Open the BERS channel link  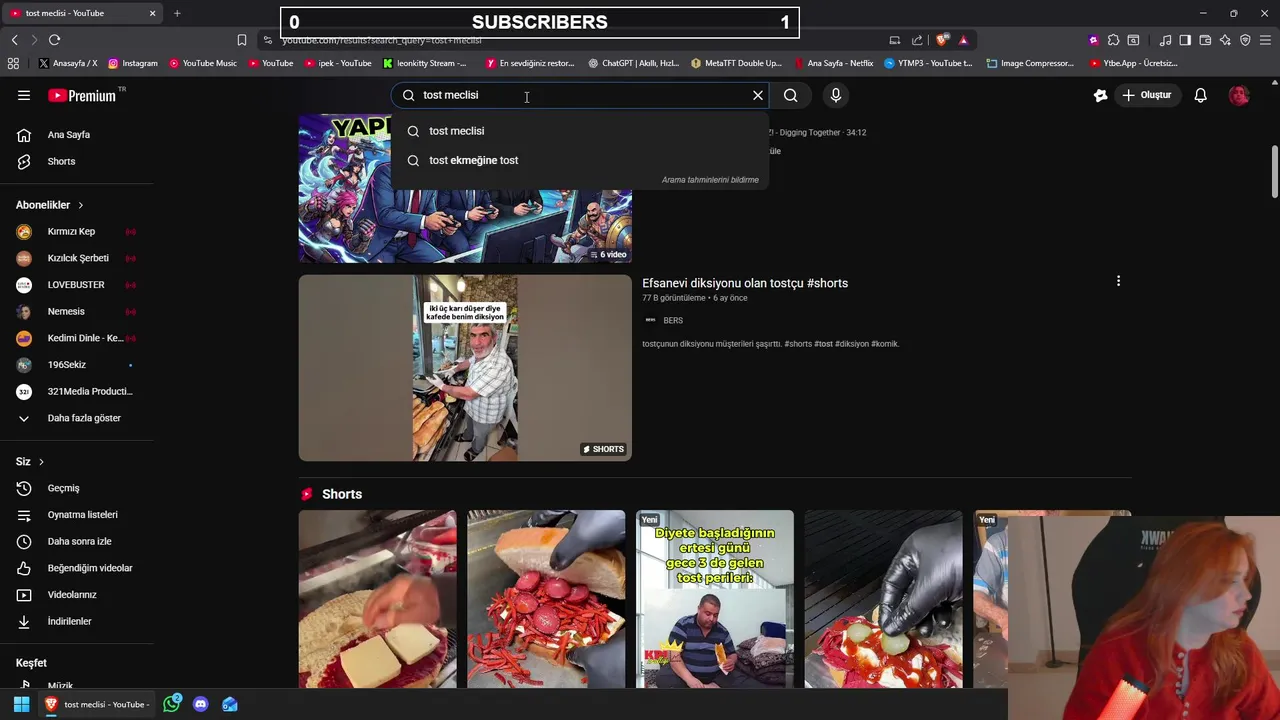point(673,320)
